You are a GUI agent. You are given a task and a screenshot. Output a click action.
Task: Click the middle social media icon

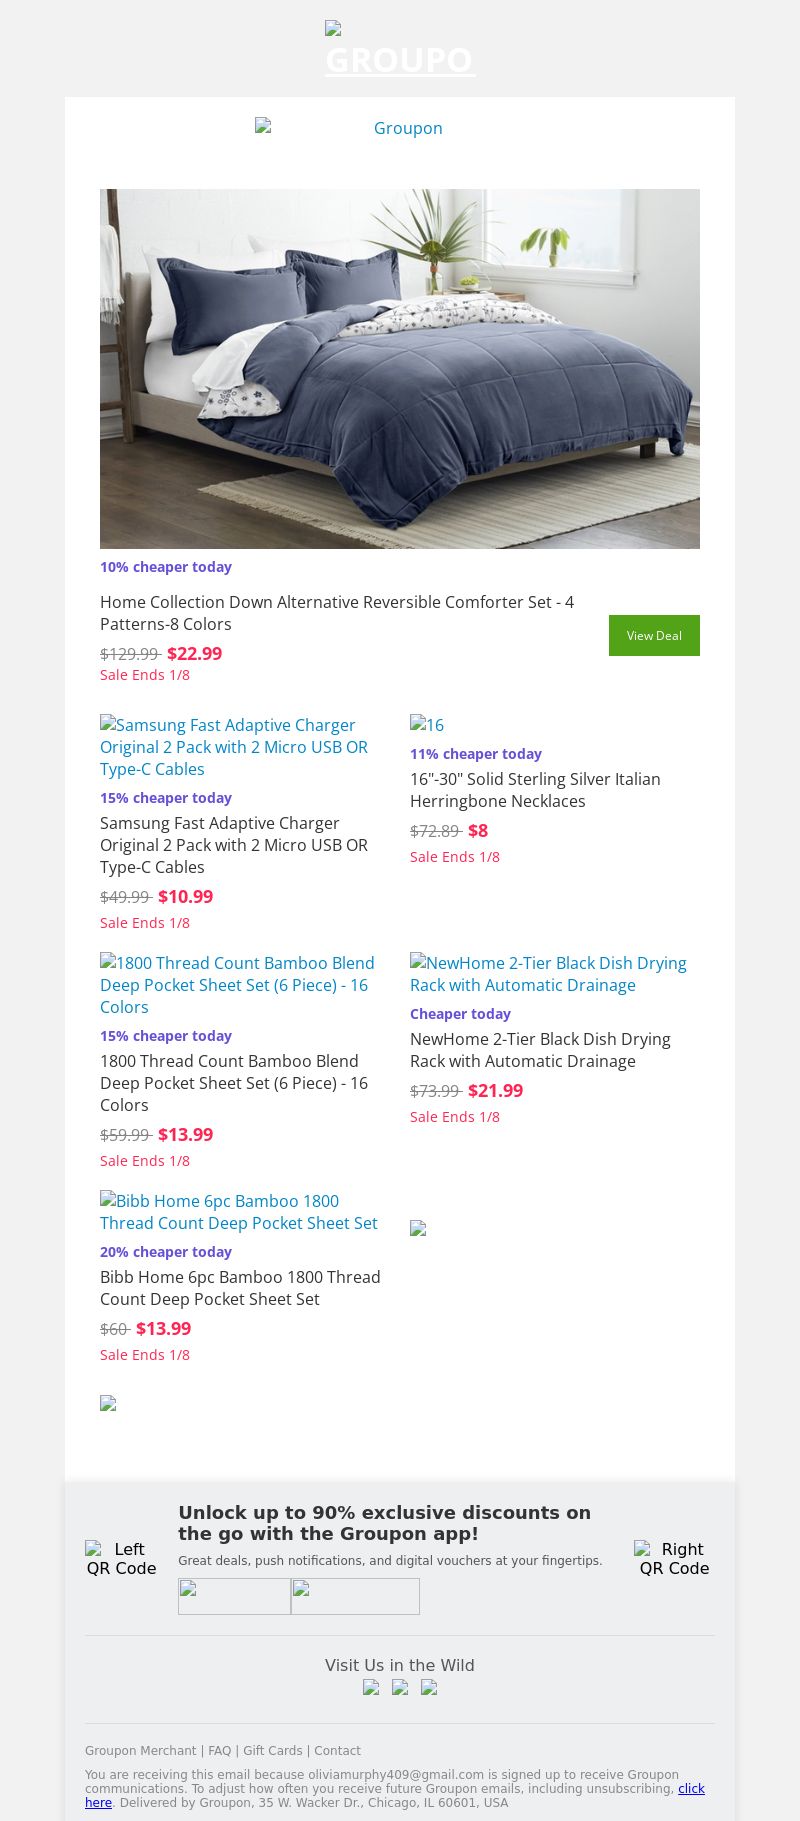[x=400, y=1687]
